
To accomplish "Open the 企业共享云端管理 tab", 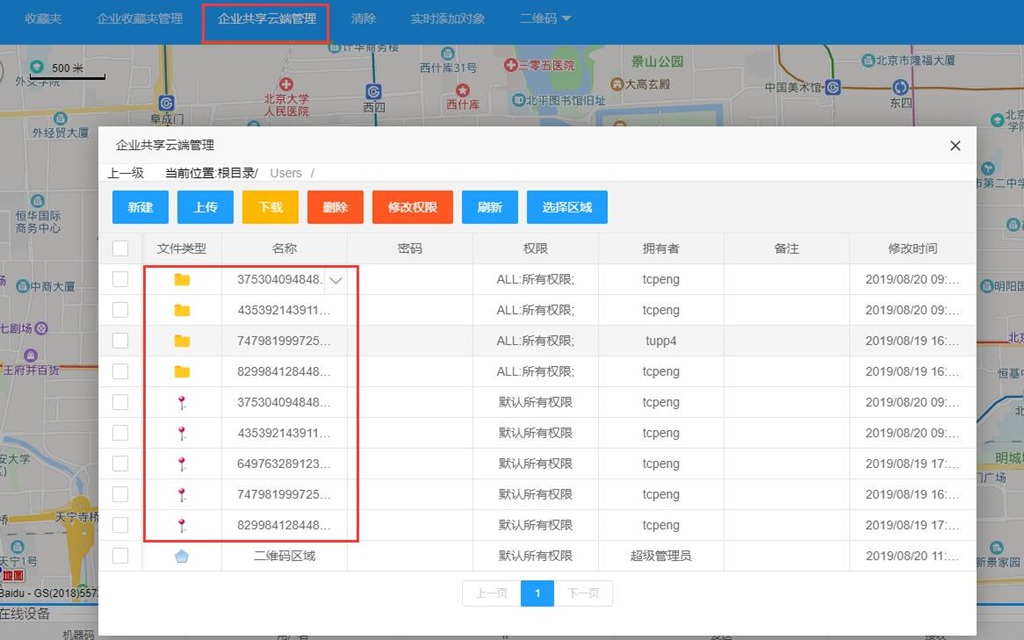I will tap(266, 19).
